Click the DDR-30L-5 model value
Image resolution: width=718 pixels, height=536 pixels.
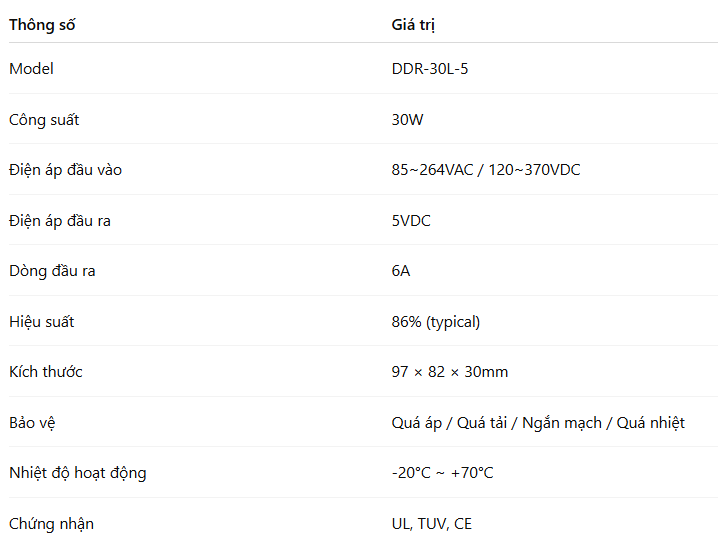(x=430, y=69)
